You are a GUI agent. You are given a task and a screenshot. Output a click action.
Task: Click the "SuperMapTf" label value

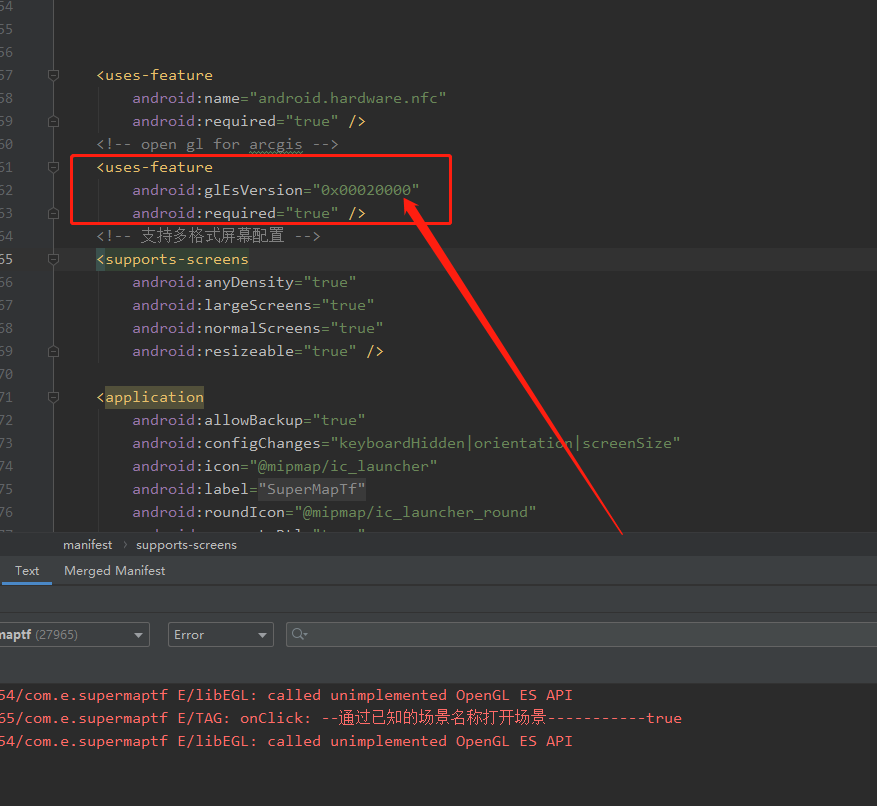312,489
